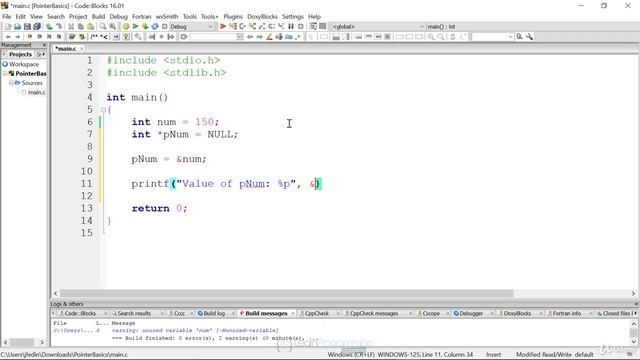Open the Debug build target dropdown

pos(192,27)
